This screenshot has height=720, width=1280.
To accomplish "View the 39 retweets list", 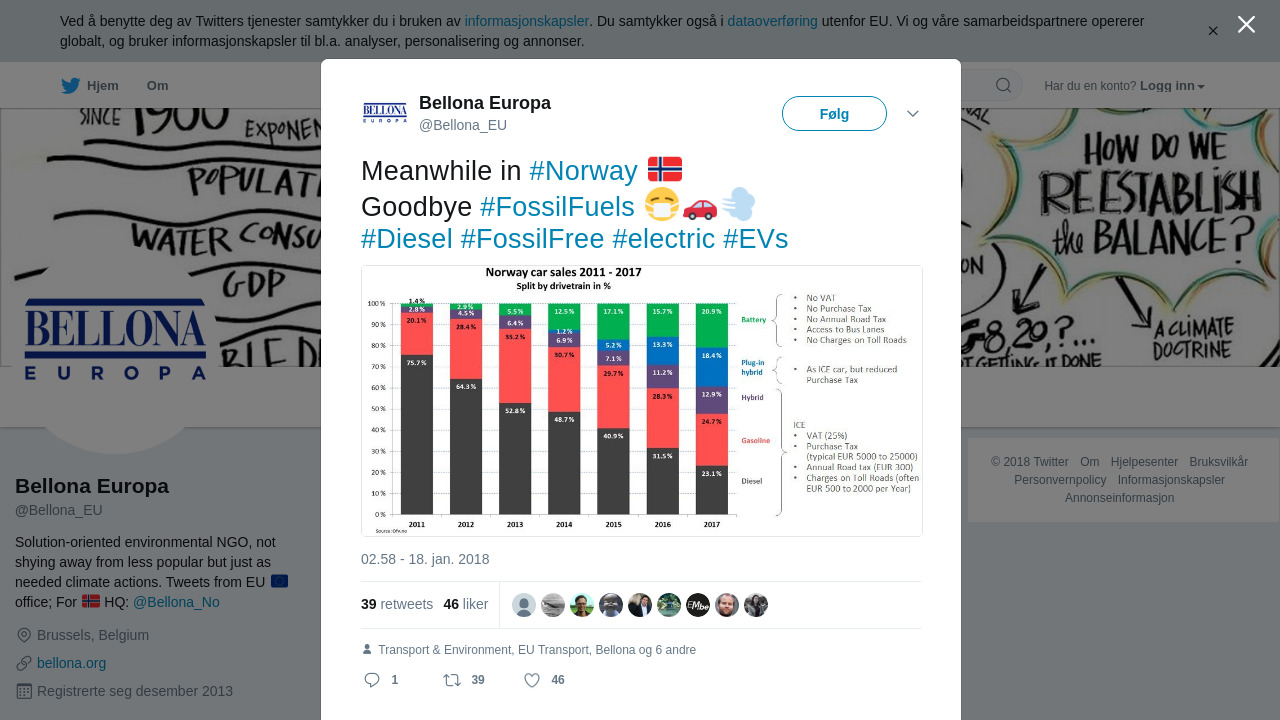I will 397,604.
